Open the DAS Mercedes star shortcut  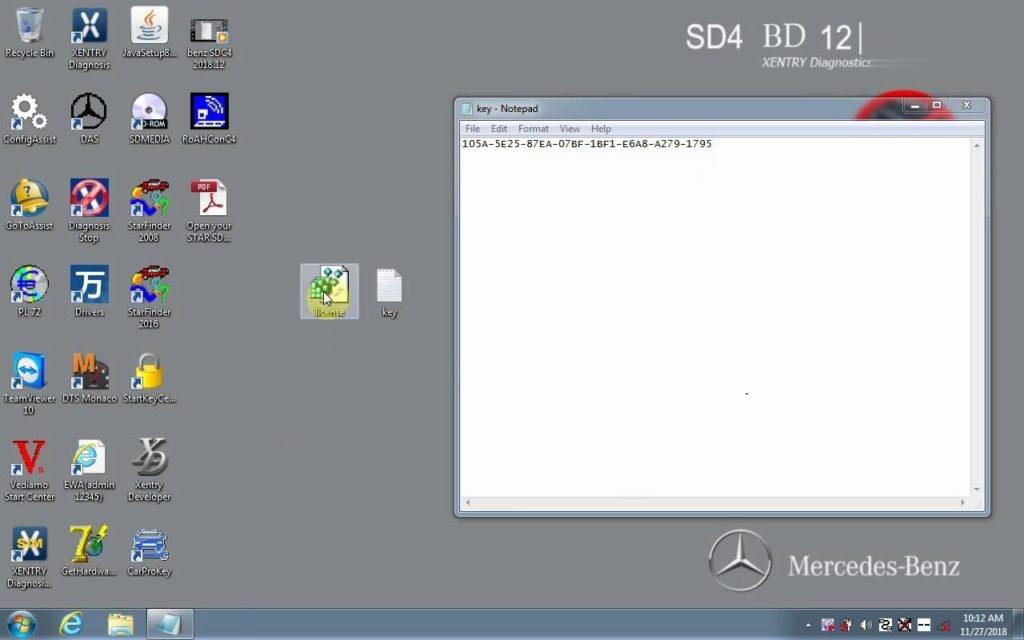pyautogui.click(x=89, y=119)
